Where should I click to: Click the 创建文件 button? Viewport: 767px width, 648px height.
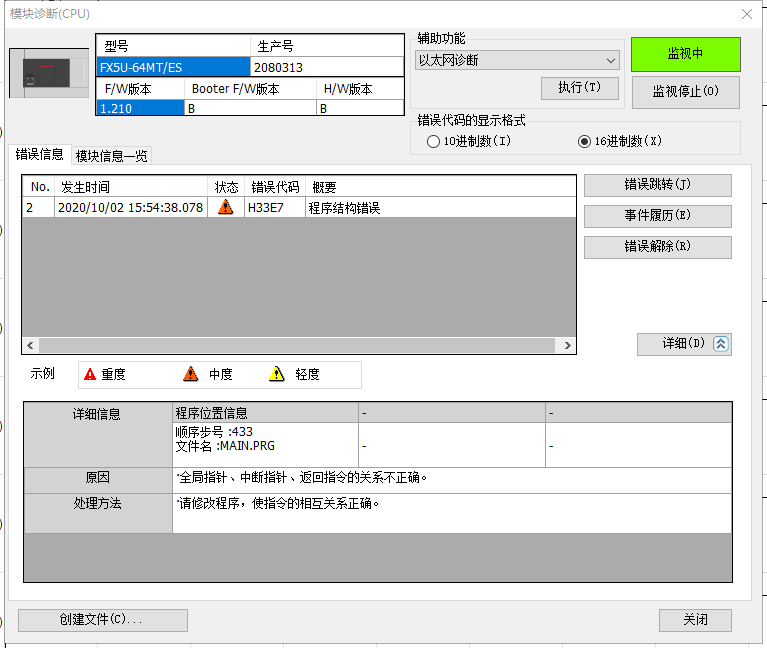click(102, 620)
